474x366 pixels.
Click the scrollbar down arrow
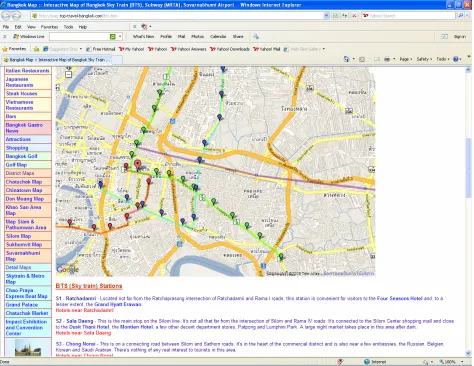pyautogui.click(x=468, y=353)
